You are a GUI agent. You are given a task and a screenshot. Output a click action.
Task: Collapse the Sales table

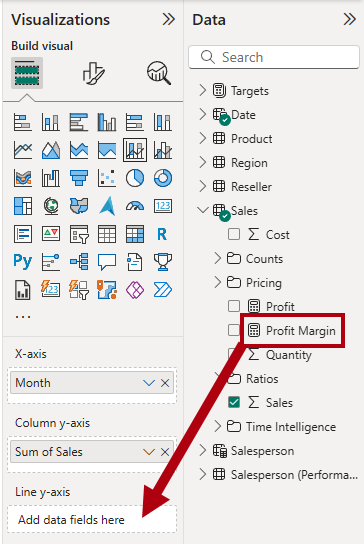(x=203, y=210)
